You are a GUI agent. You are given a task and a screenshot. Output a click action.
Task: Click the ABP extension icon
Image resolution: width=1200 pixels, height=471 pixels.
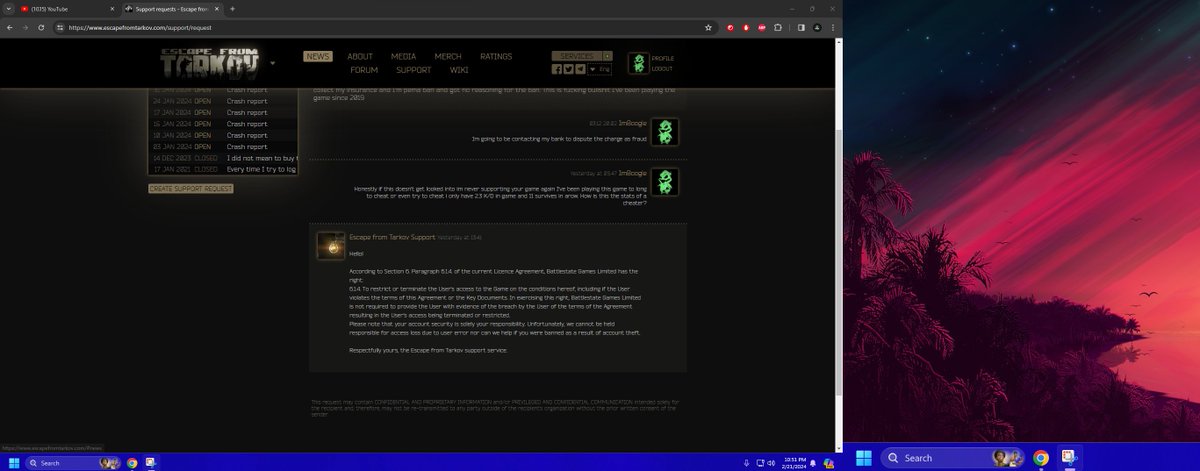click(762, 27)
